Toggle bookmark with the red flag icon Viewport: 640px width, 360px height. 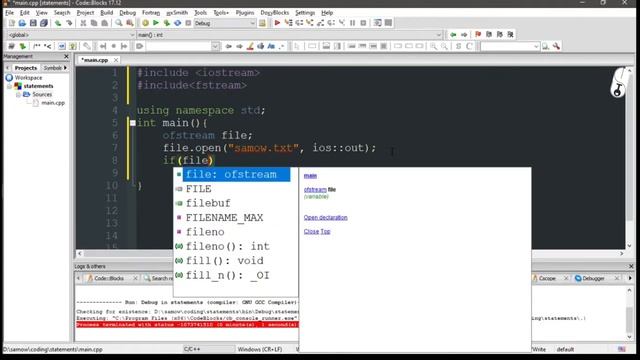pos(478,35)
